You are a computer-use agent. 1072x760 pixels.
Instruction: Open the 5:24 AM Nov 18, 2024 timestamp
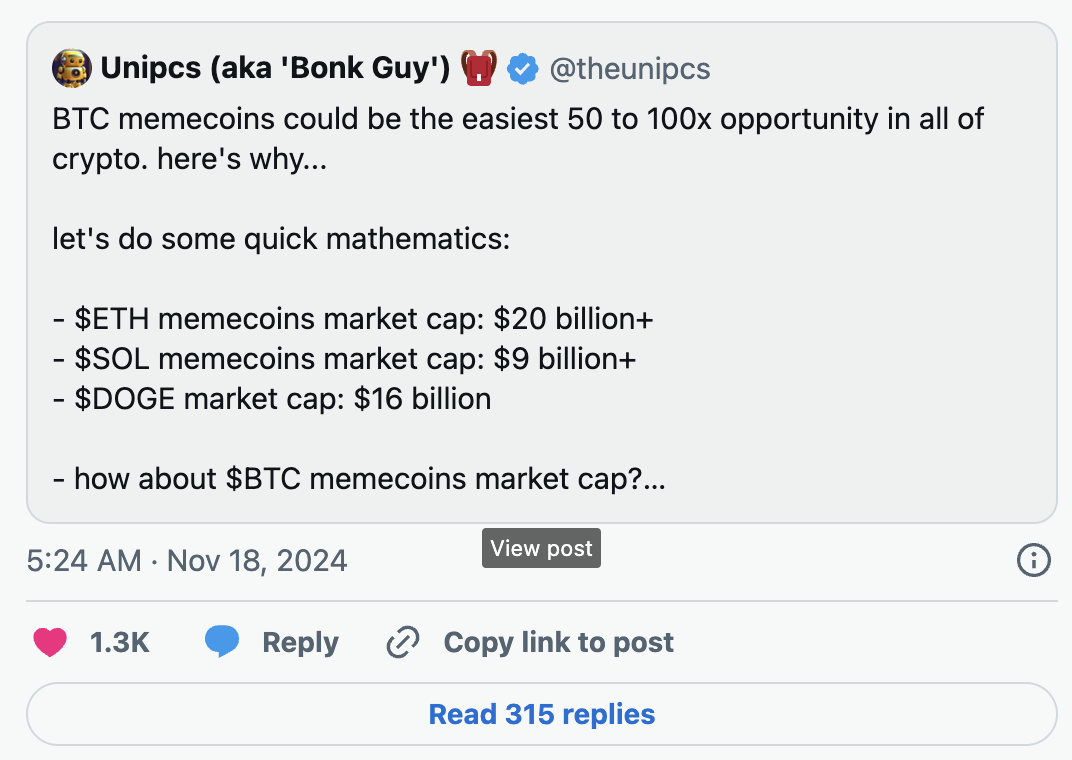[187, 561]
